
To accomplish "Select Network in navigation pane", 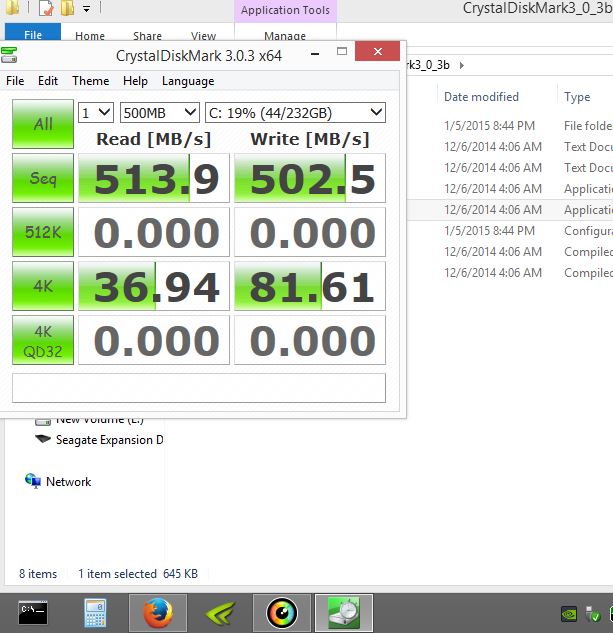I will tap(68, 482).
